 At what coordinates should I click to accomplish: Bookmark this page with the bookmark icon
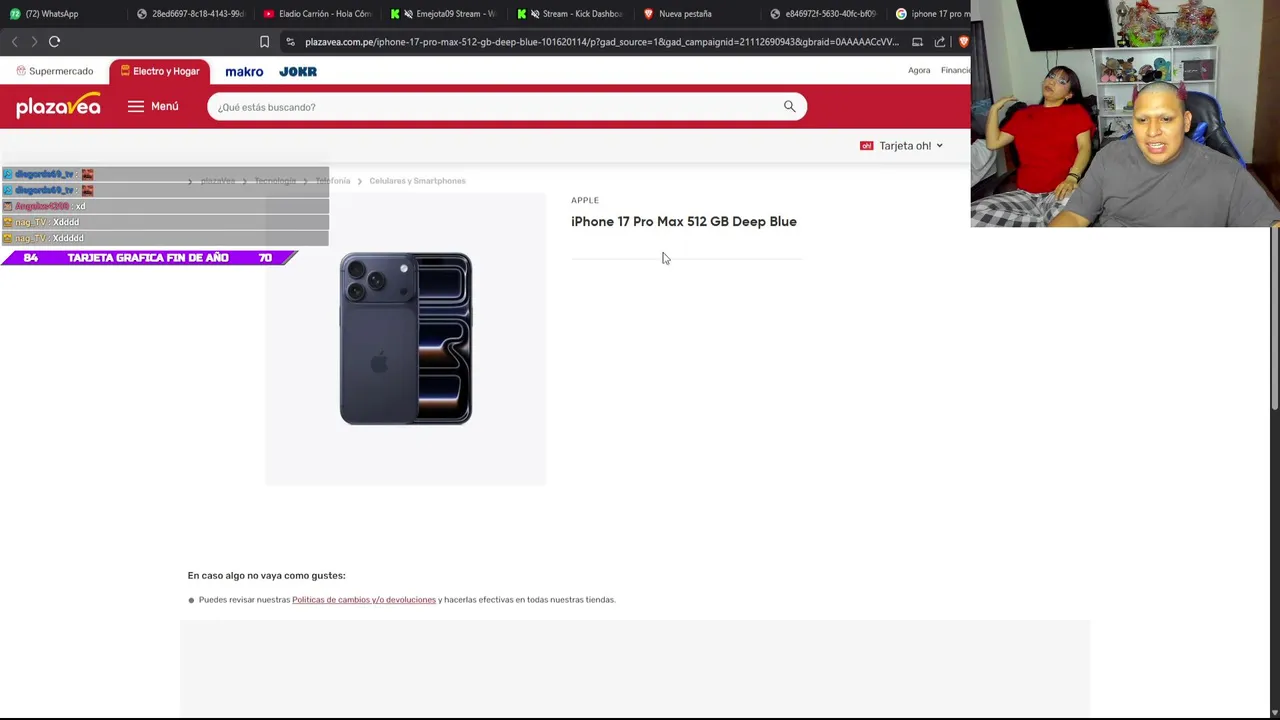[x=264, y=42]
